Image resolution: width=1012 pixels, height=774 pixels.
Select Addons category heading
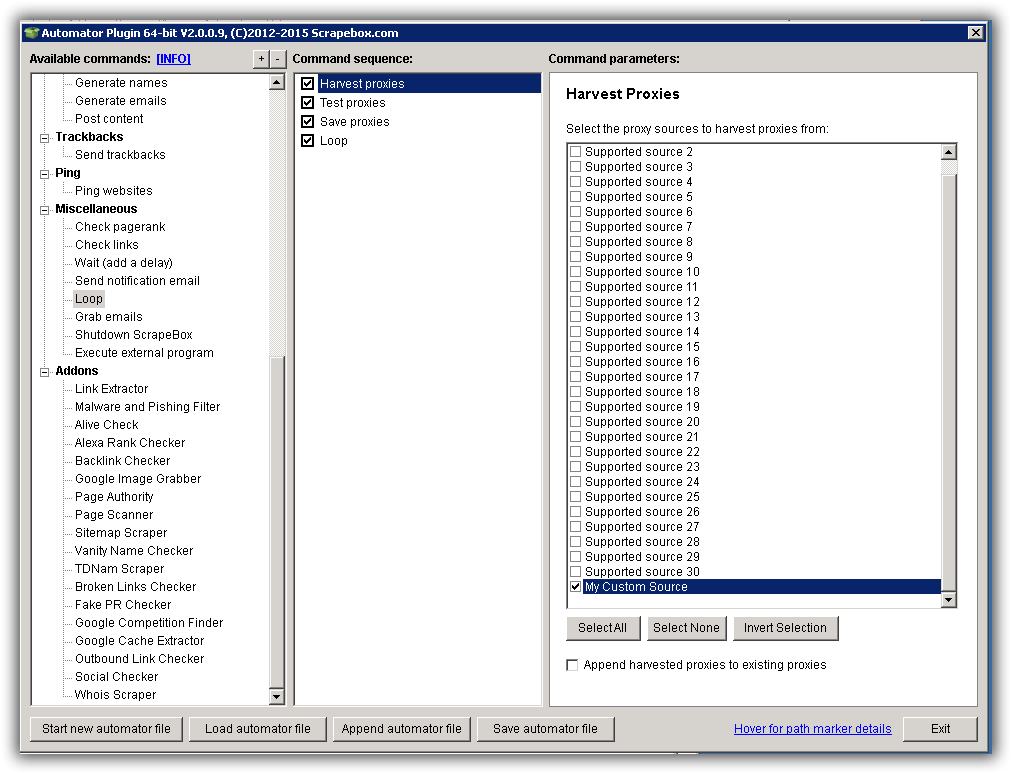point(77,371)
